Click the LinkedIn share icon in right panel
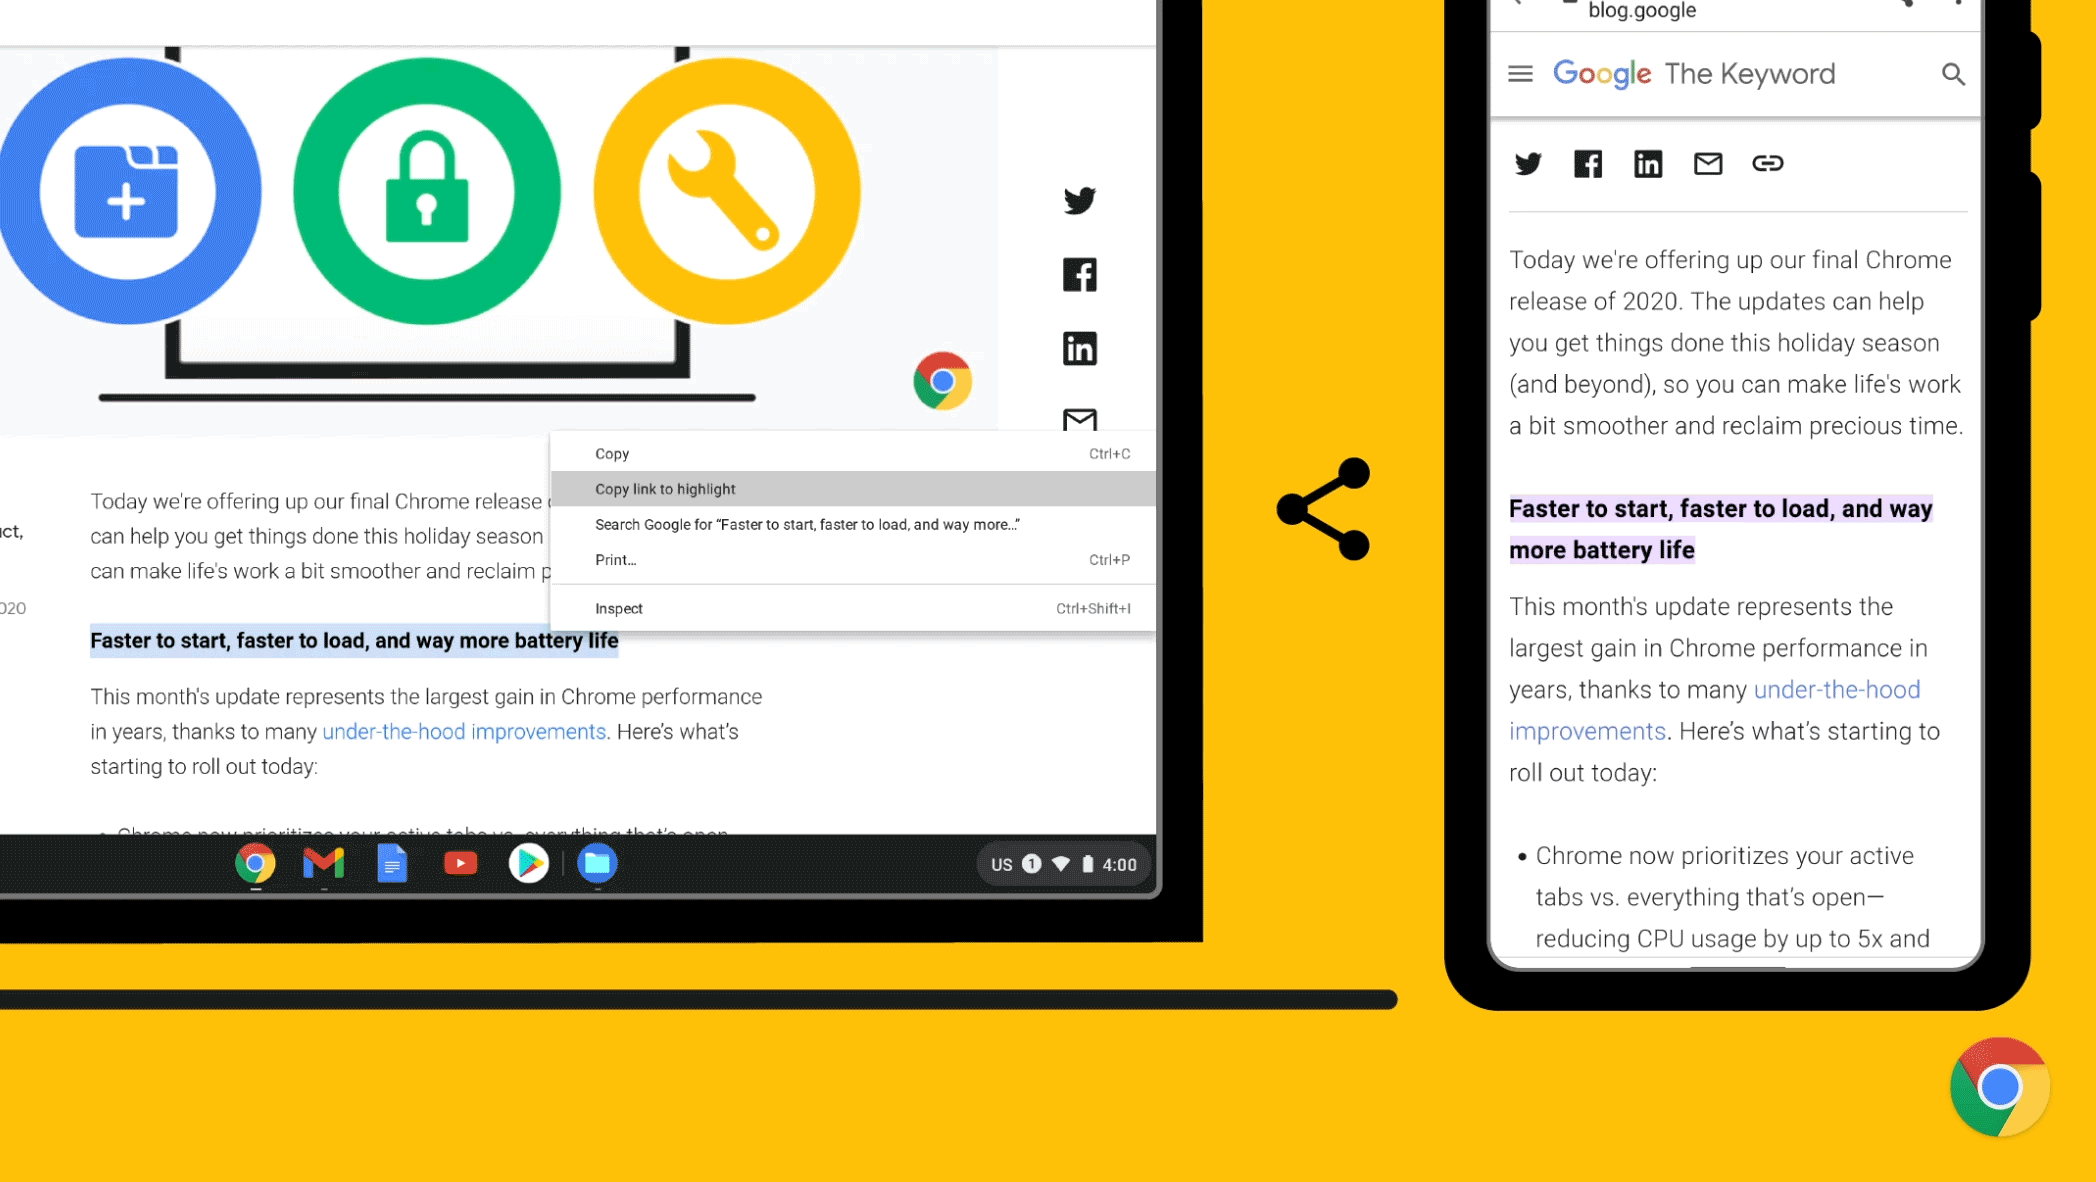2096x1182 pixels. [x=1648, y=163]
